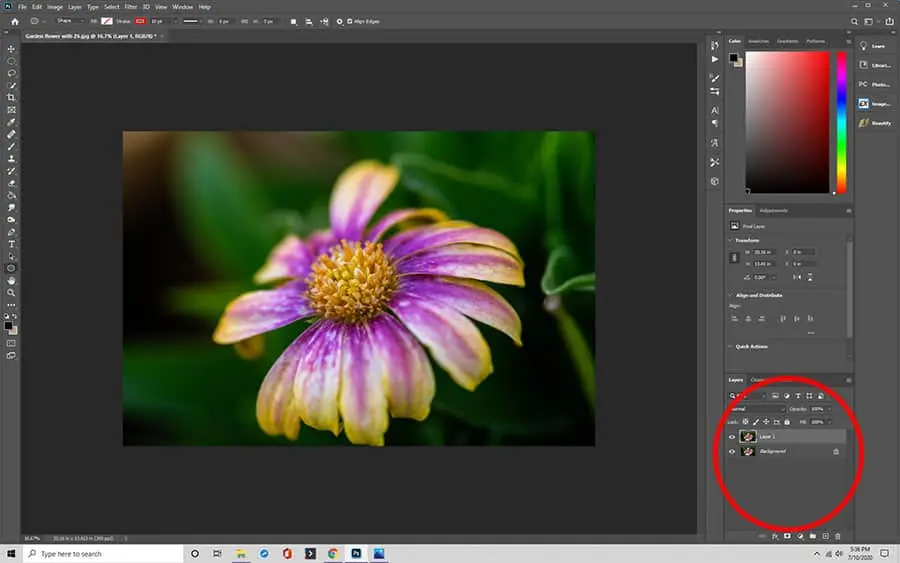Collapse Align and Distribute section

(731, 295)
